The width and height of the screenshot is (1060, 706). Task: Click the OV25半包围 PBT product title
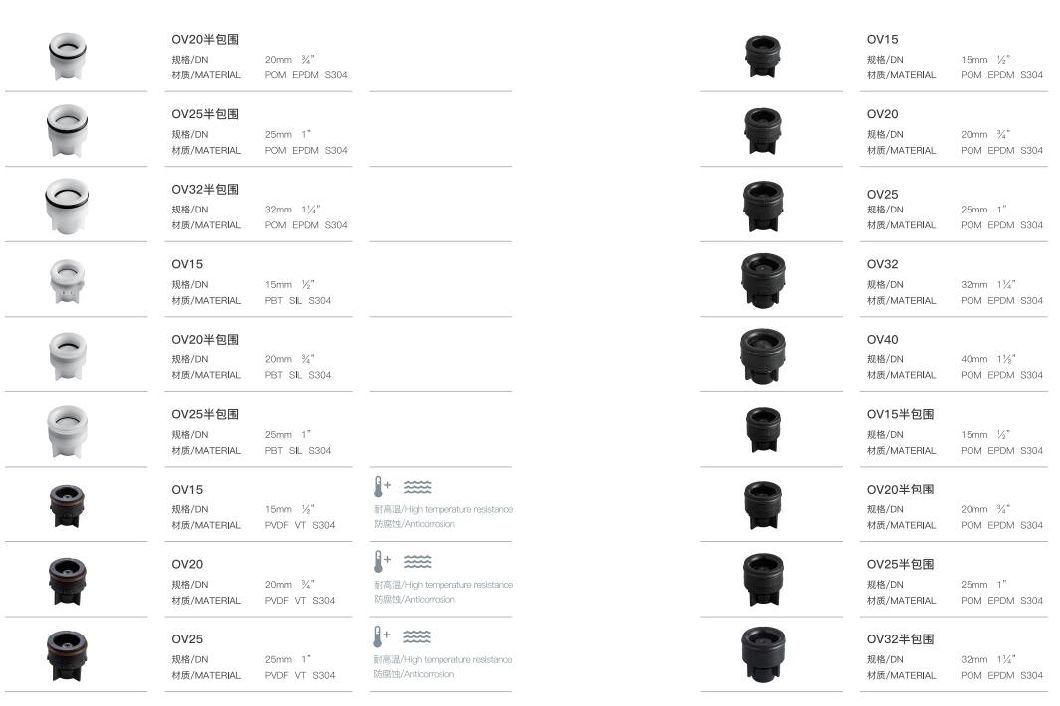205,414
